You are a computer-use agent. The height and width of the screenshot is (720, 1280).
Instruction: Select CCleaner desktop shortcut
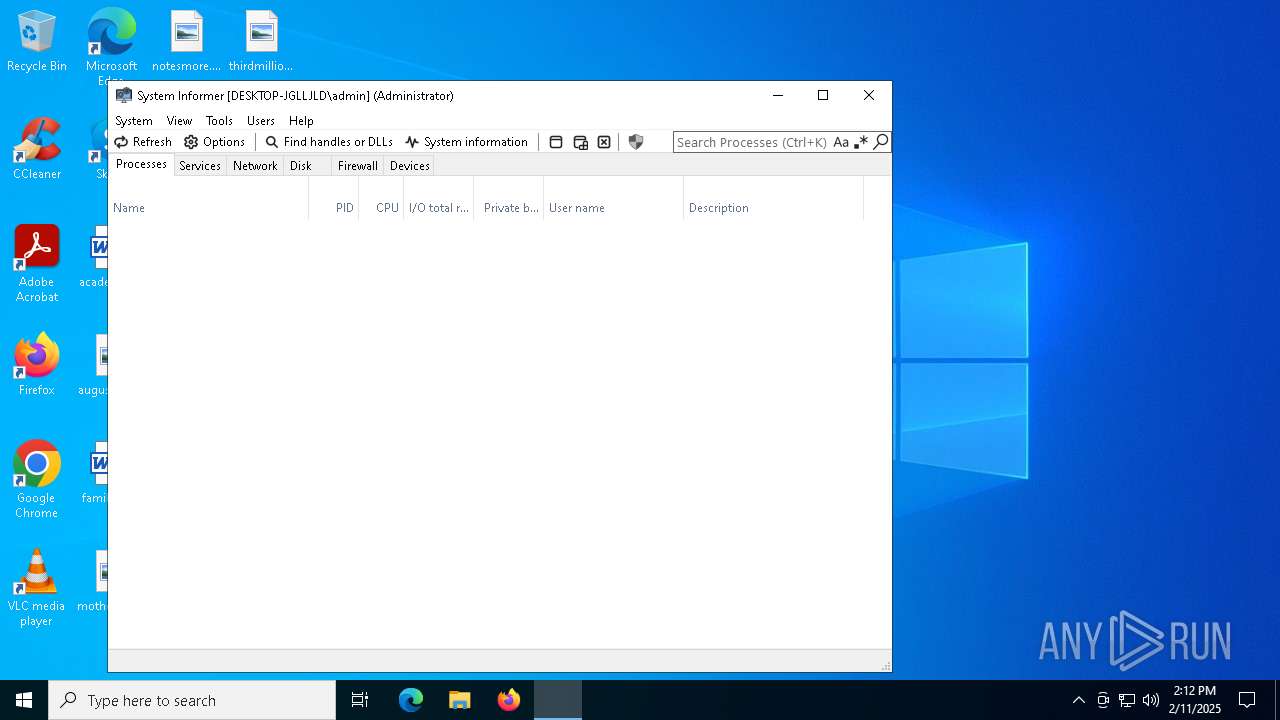[x=37, y=149]
